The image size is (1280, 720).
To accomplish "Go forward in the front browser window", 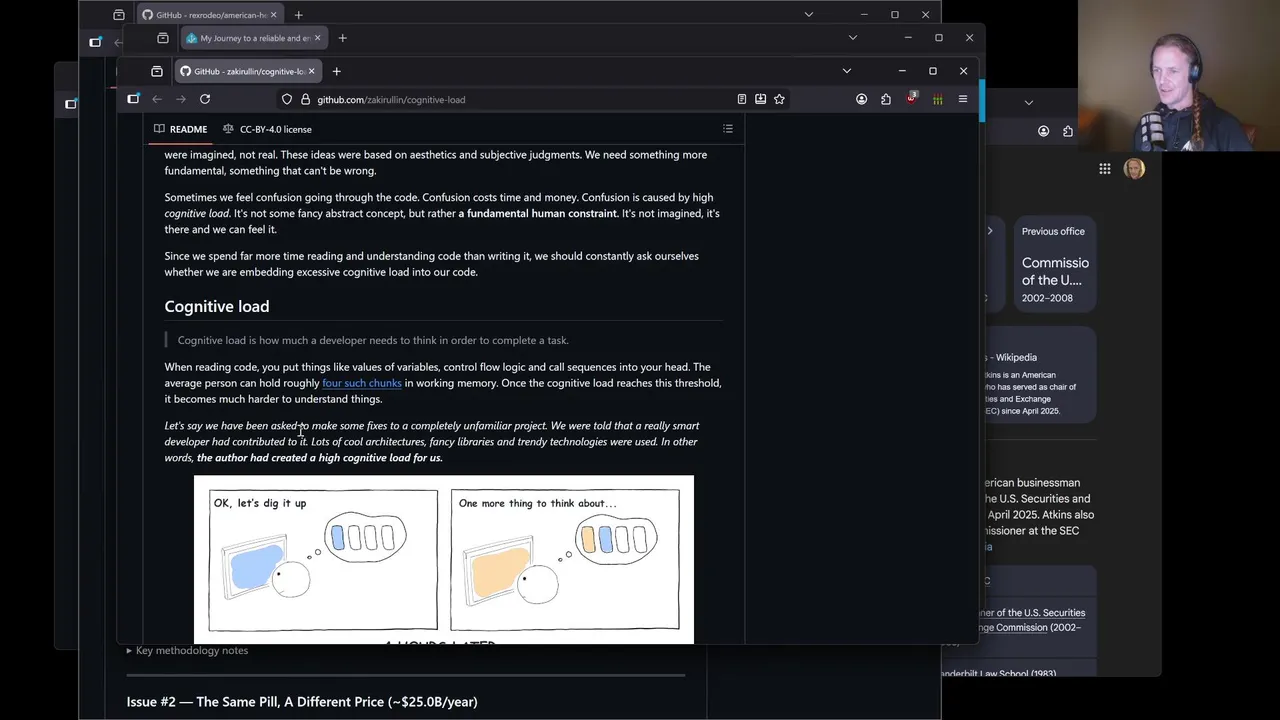I will pos(181,99).
